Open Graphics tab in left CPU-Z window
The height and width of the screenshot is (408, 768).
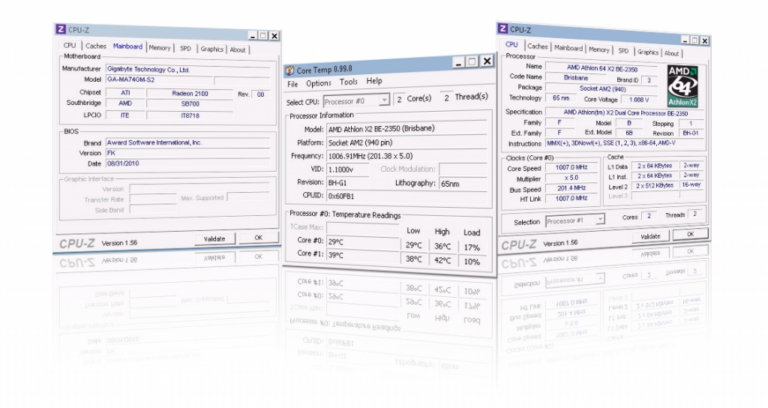pos(212,49)
